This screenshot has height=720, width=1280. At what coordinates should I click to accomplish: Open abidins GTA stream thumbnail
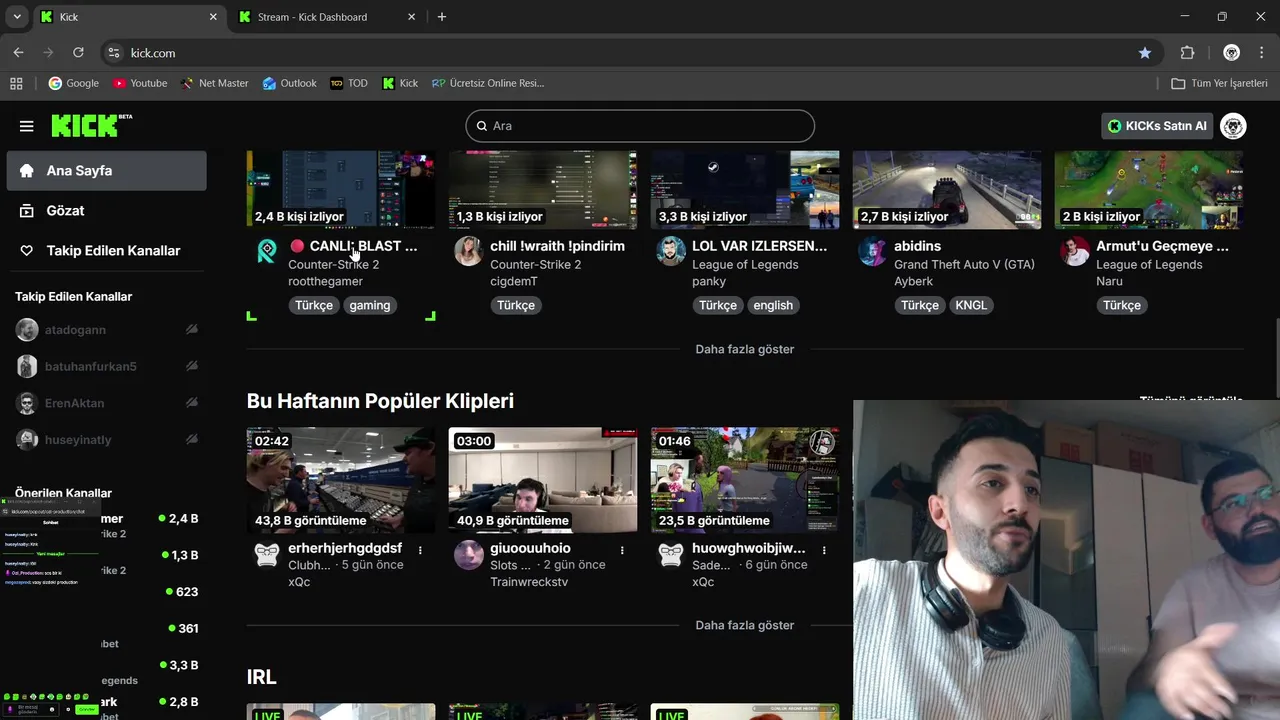point(947,190)
